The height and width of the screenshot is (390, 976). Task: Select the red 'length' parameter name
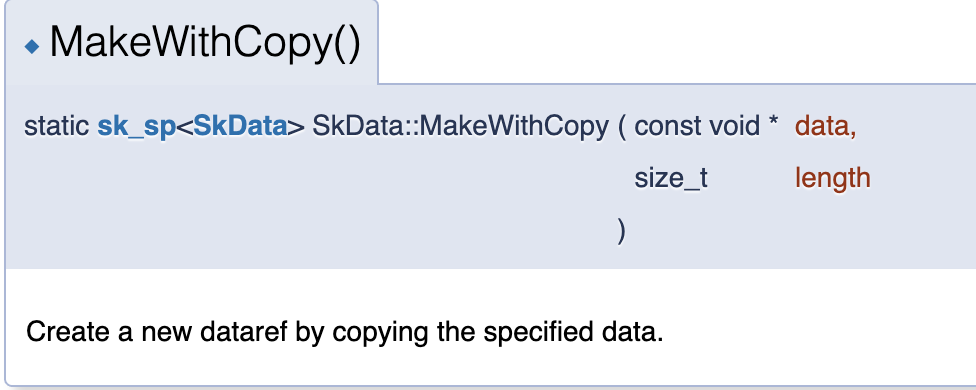833,179
